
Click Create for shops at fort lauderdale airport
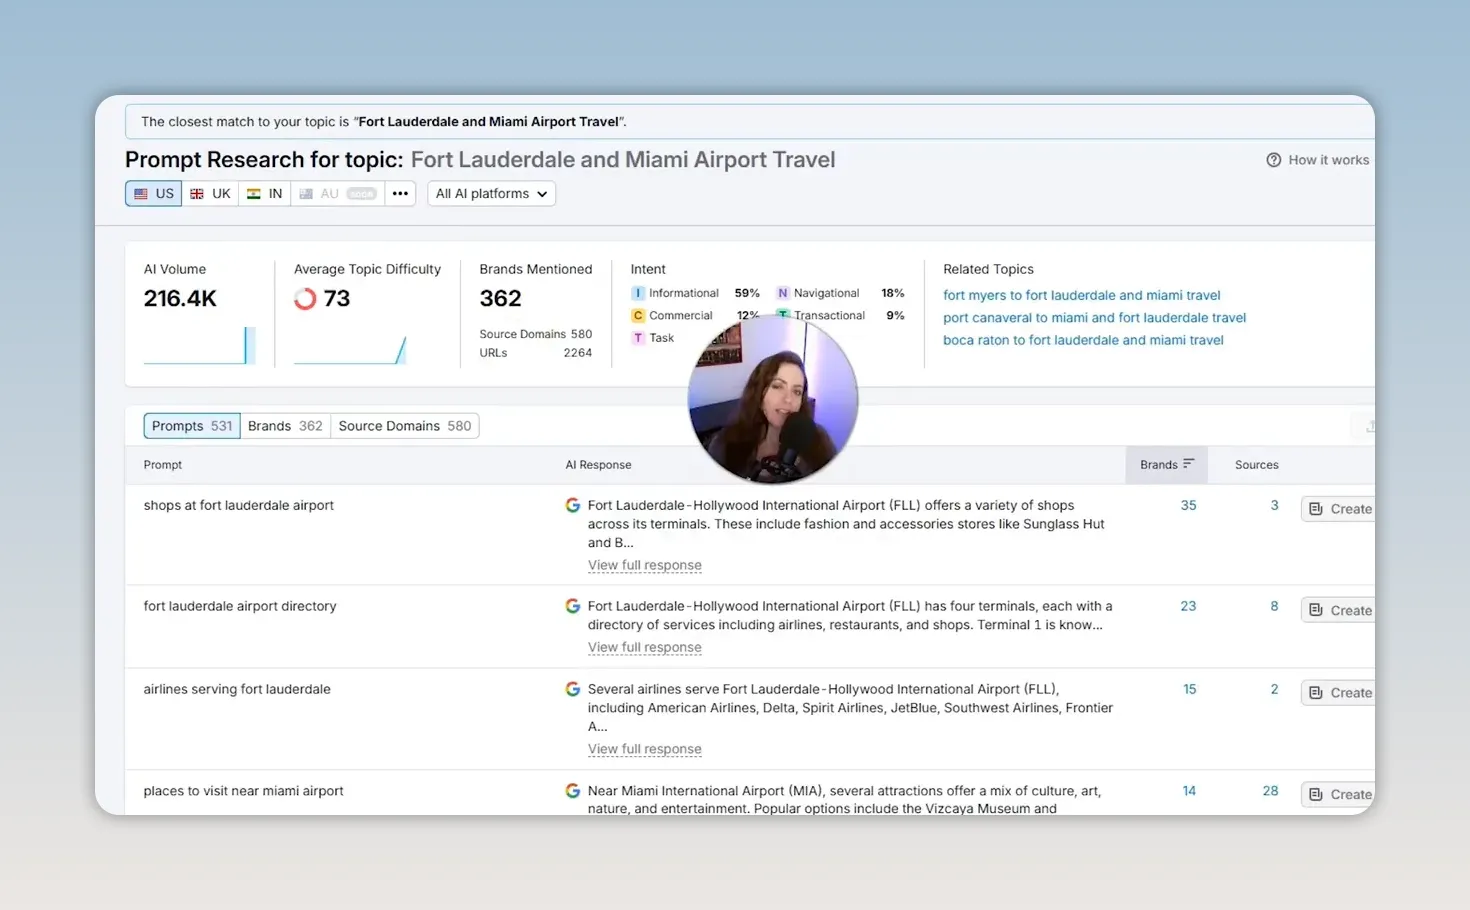[1338, 509]
